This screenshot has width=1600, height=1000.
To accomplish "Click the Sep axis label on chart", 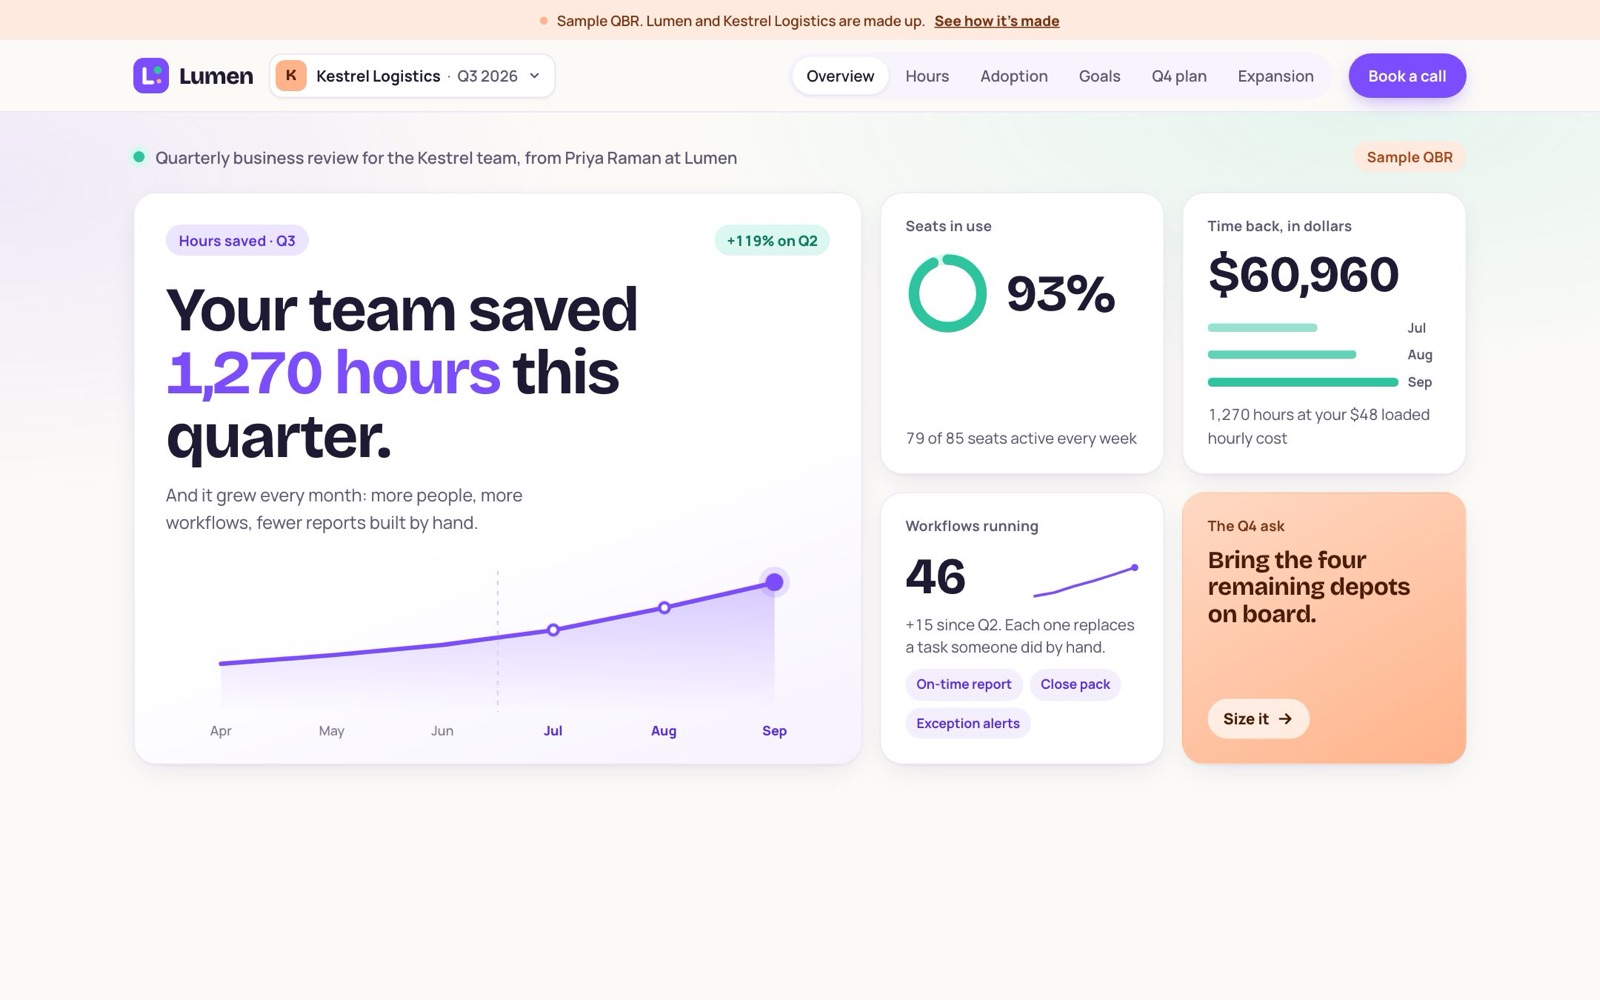I will click(774, 731).
